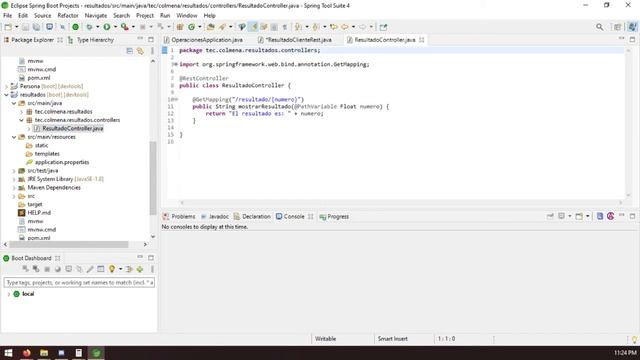Click the Open Perspective icon
The image size is (640, 360).
[x=617, y=27]
